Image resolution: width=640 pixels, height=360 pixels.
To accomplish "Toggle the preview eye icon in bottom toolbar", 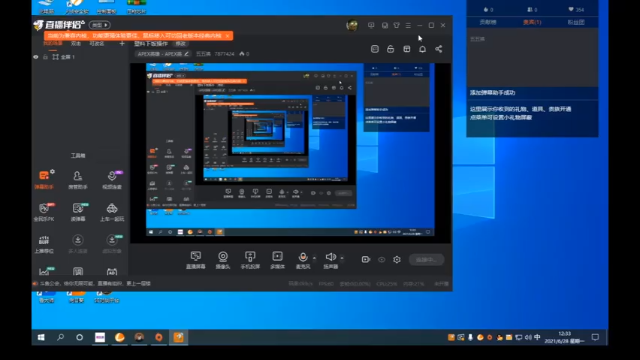I will point(381,260).
